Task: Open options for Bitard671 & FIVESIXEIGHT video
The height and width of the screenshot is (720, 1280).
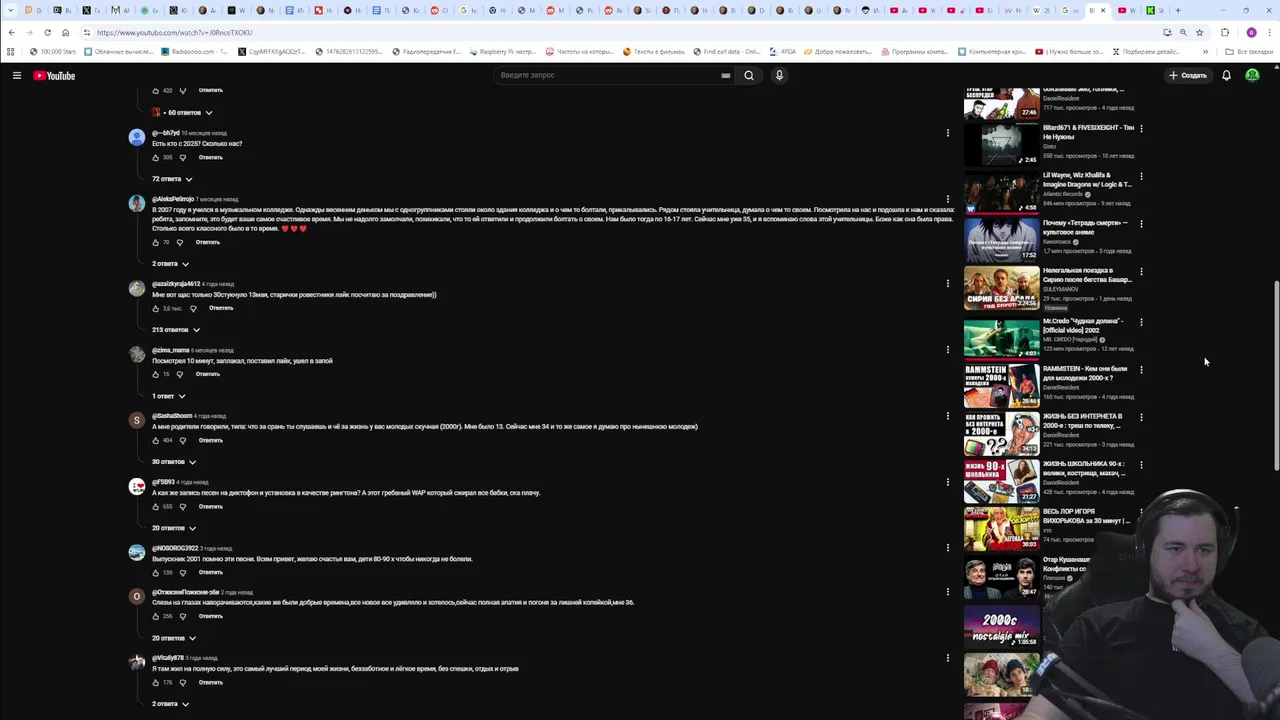Action: [1141, 128]
